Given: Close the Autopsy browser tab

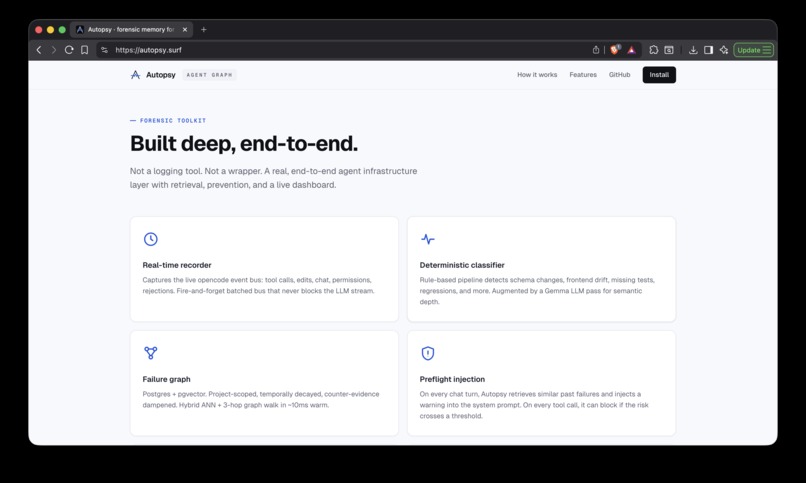Looking at the screenshot, I should 185,29.
